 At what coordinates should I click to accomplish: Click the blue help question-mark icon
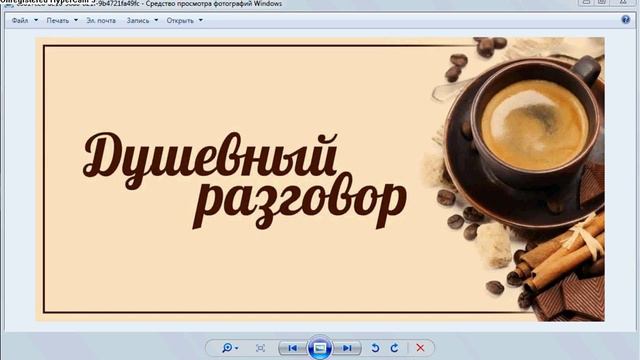click(625, 20)
